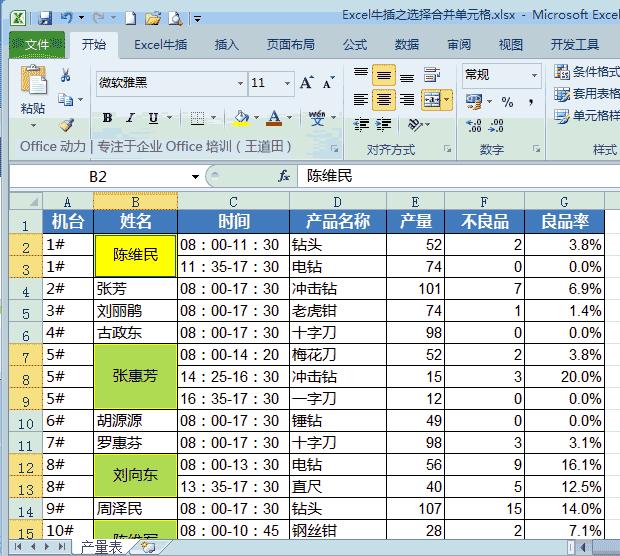Switch to the 插入 Insert tab

pyautogui.click(x=227, y=44)
